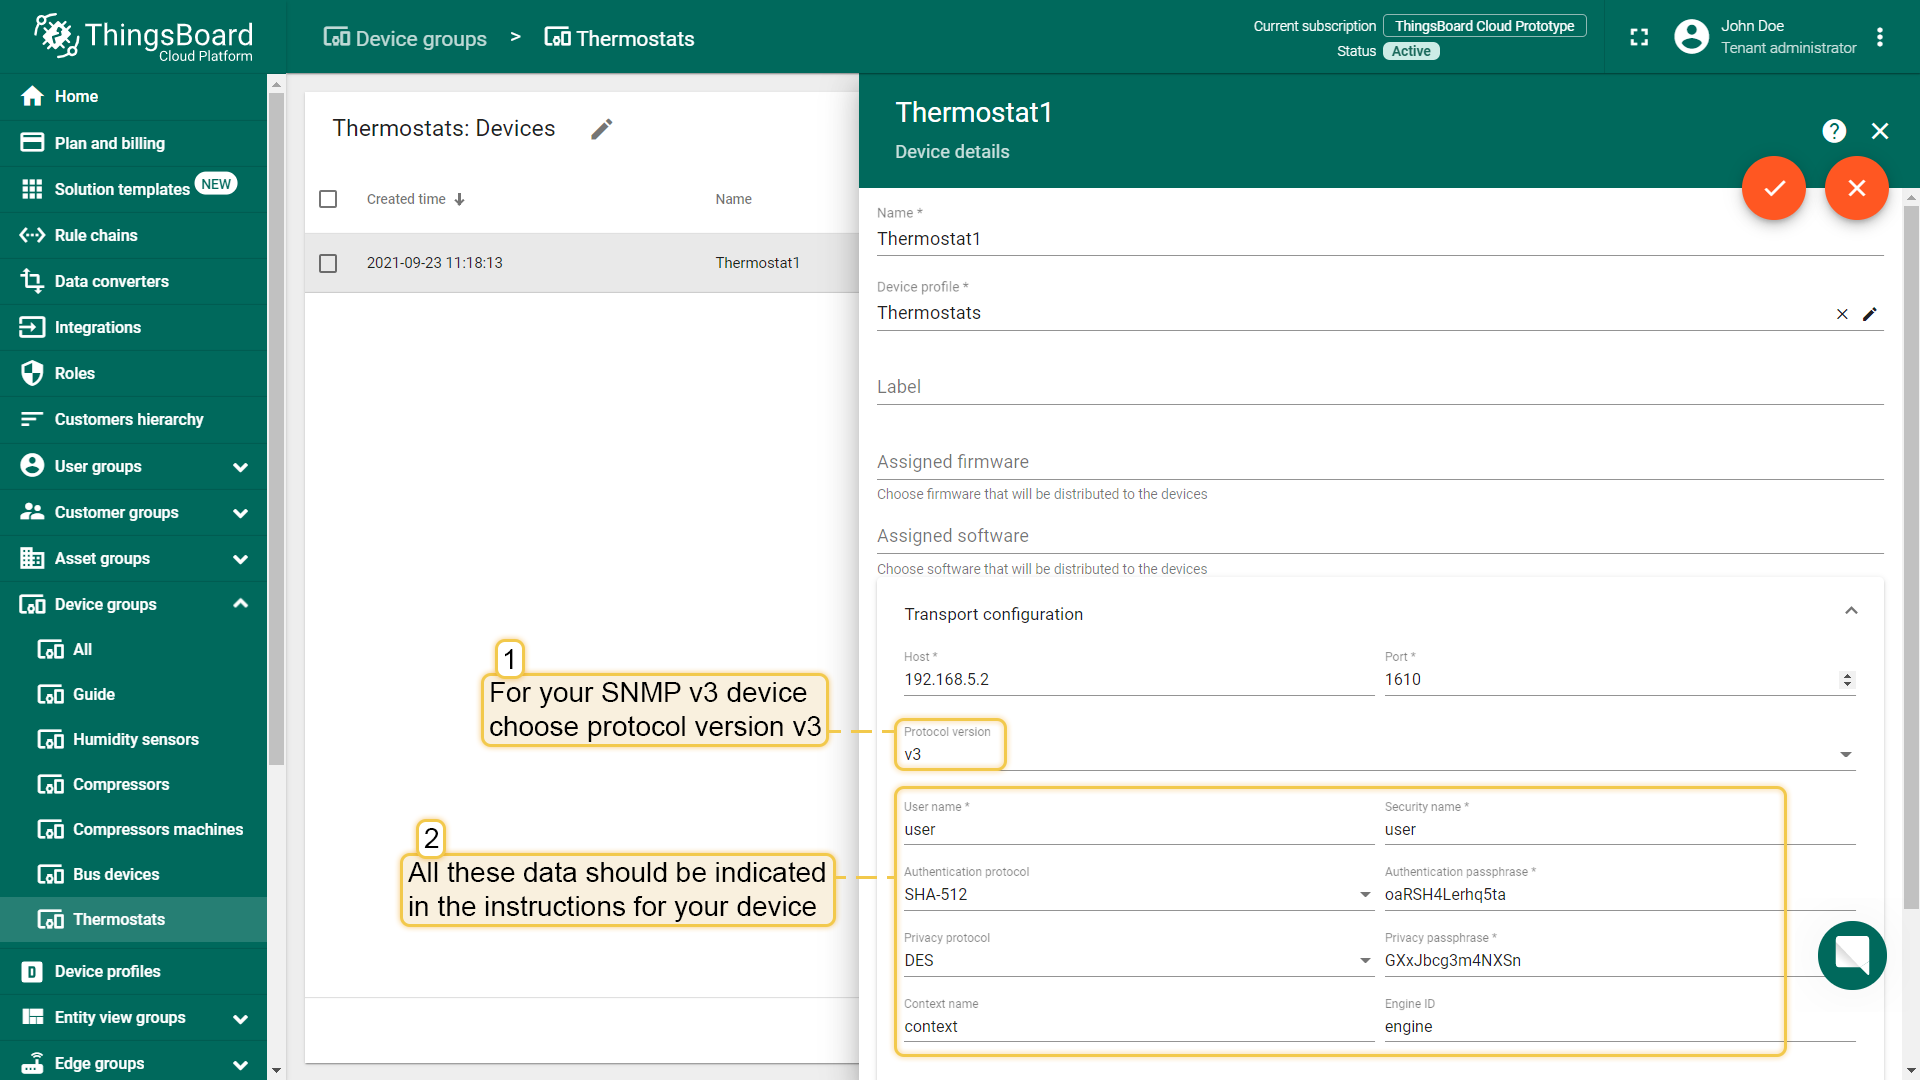Clear the Thermostats device profile selection

pos(1842,314)
